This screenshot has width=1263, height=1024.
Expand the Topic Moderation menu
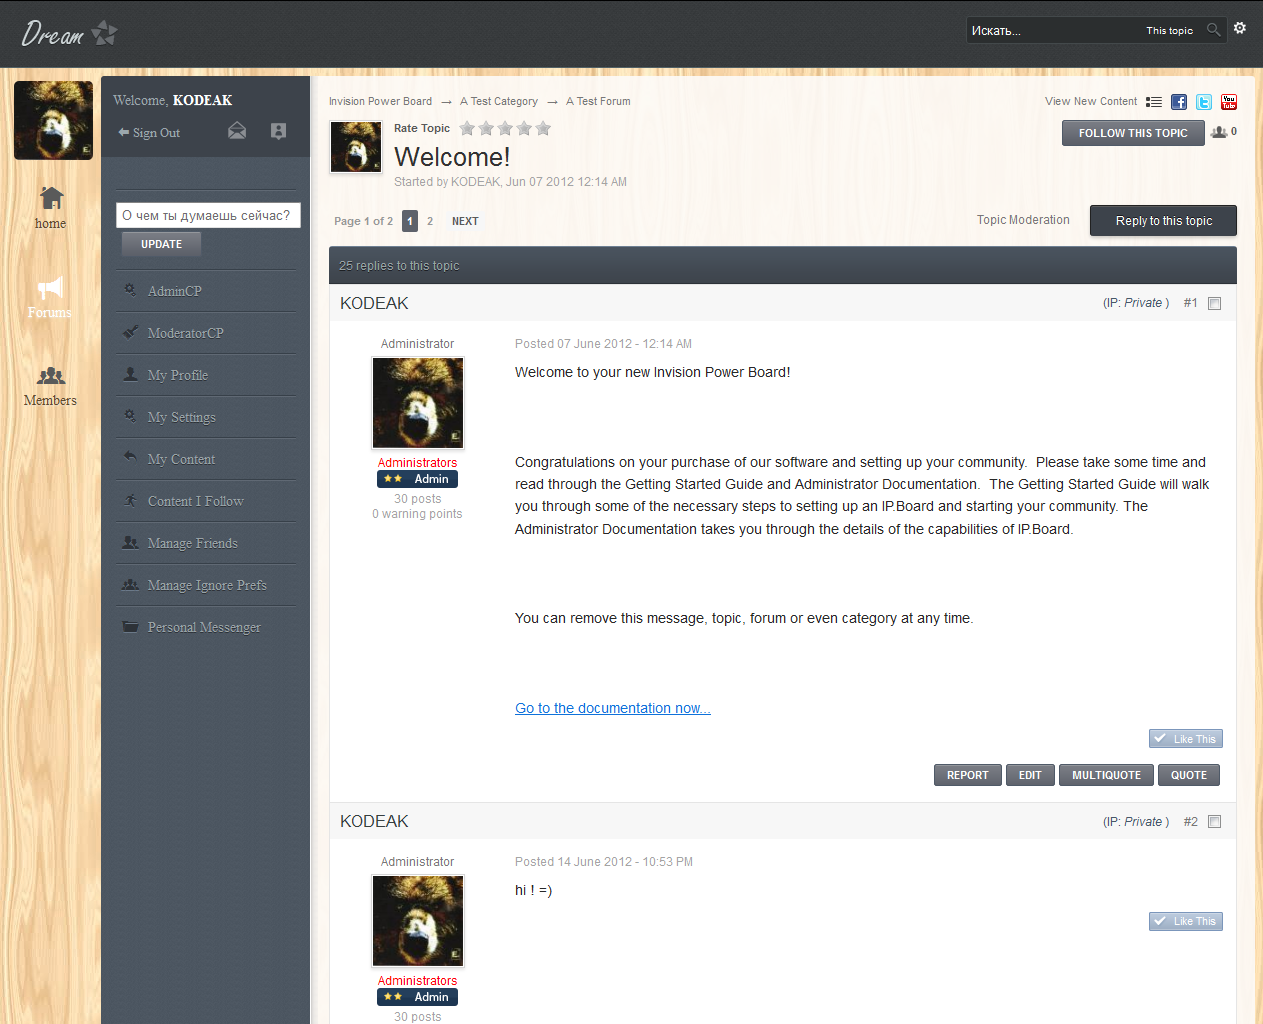[x=1023, y=220]
